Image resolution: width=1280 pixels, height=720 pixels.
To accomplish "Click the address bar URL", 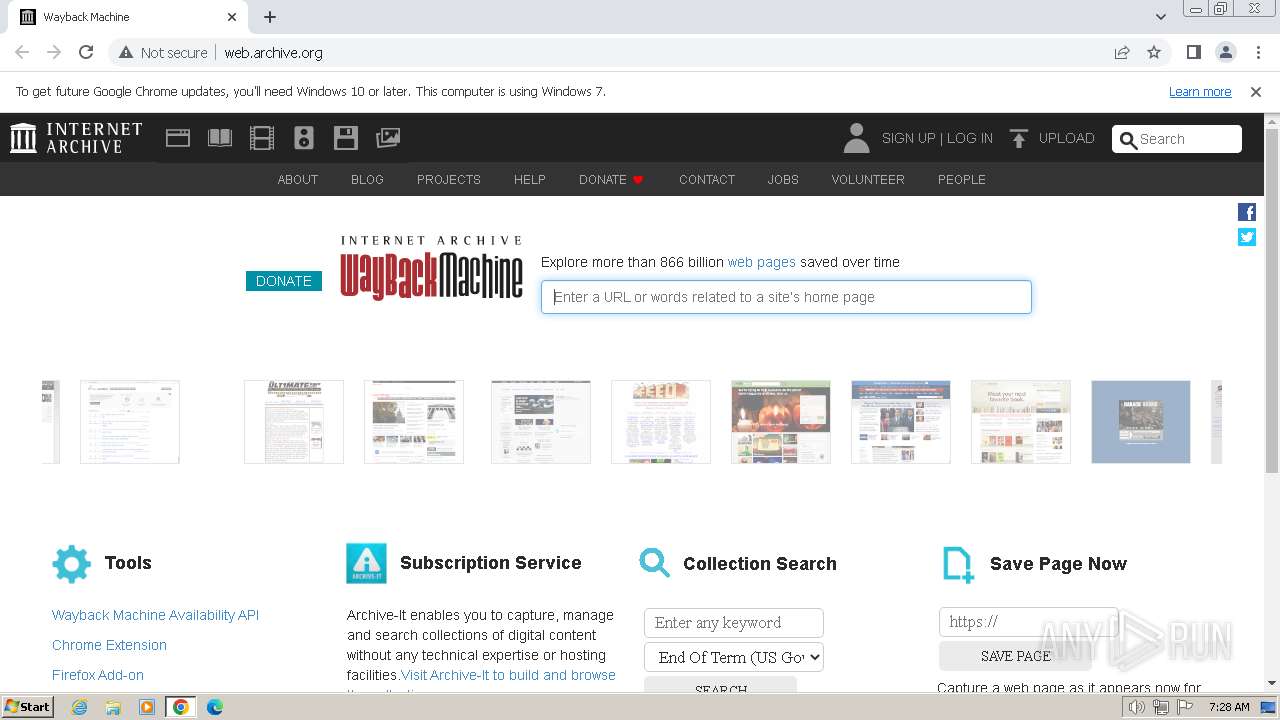I will [x=273, y=52].
